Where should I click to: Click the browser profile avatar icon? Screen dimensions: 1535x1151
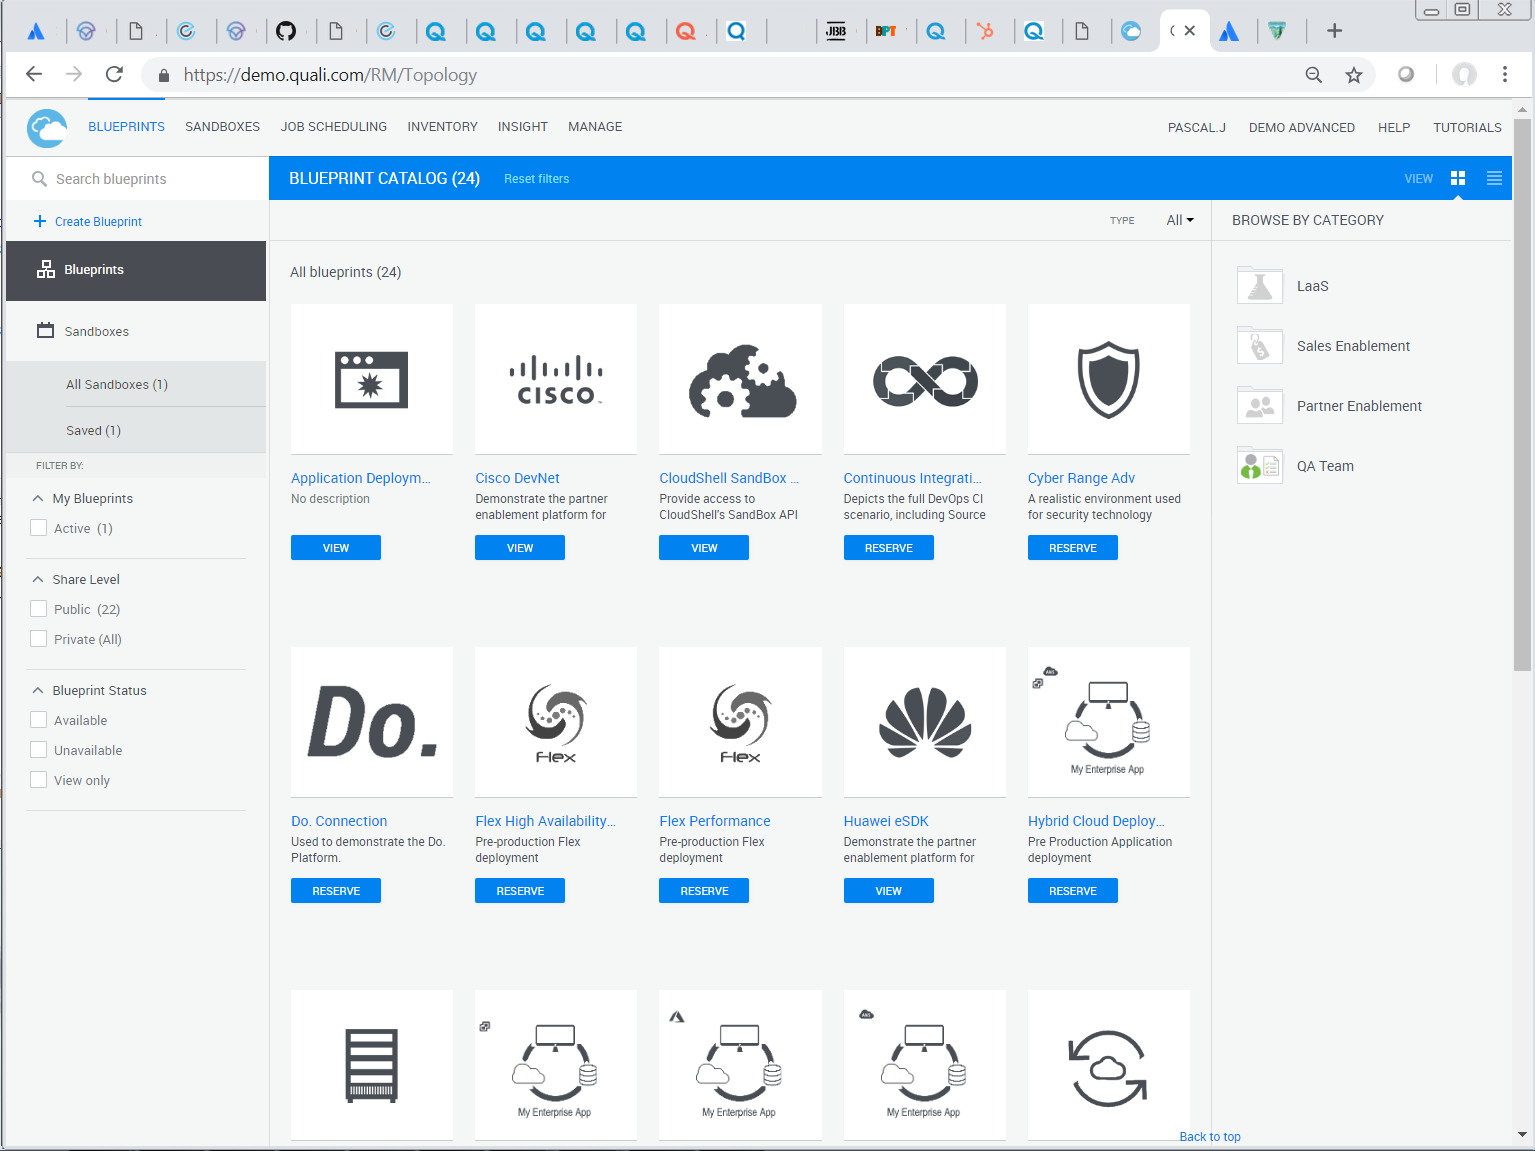tap(1464, 74)
